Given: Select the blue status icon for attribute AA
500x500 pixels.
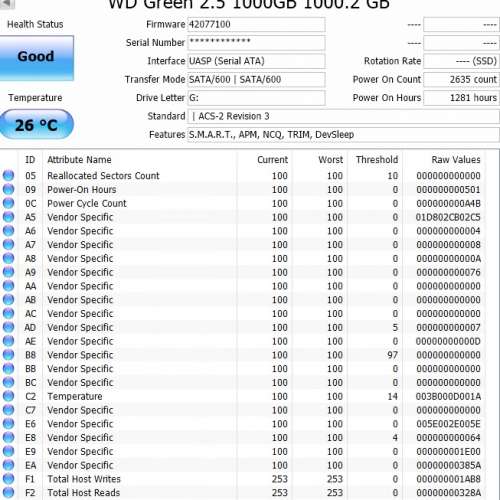Looking at the screenshot, I should click(x=8, y=286).
